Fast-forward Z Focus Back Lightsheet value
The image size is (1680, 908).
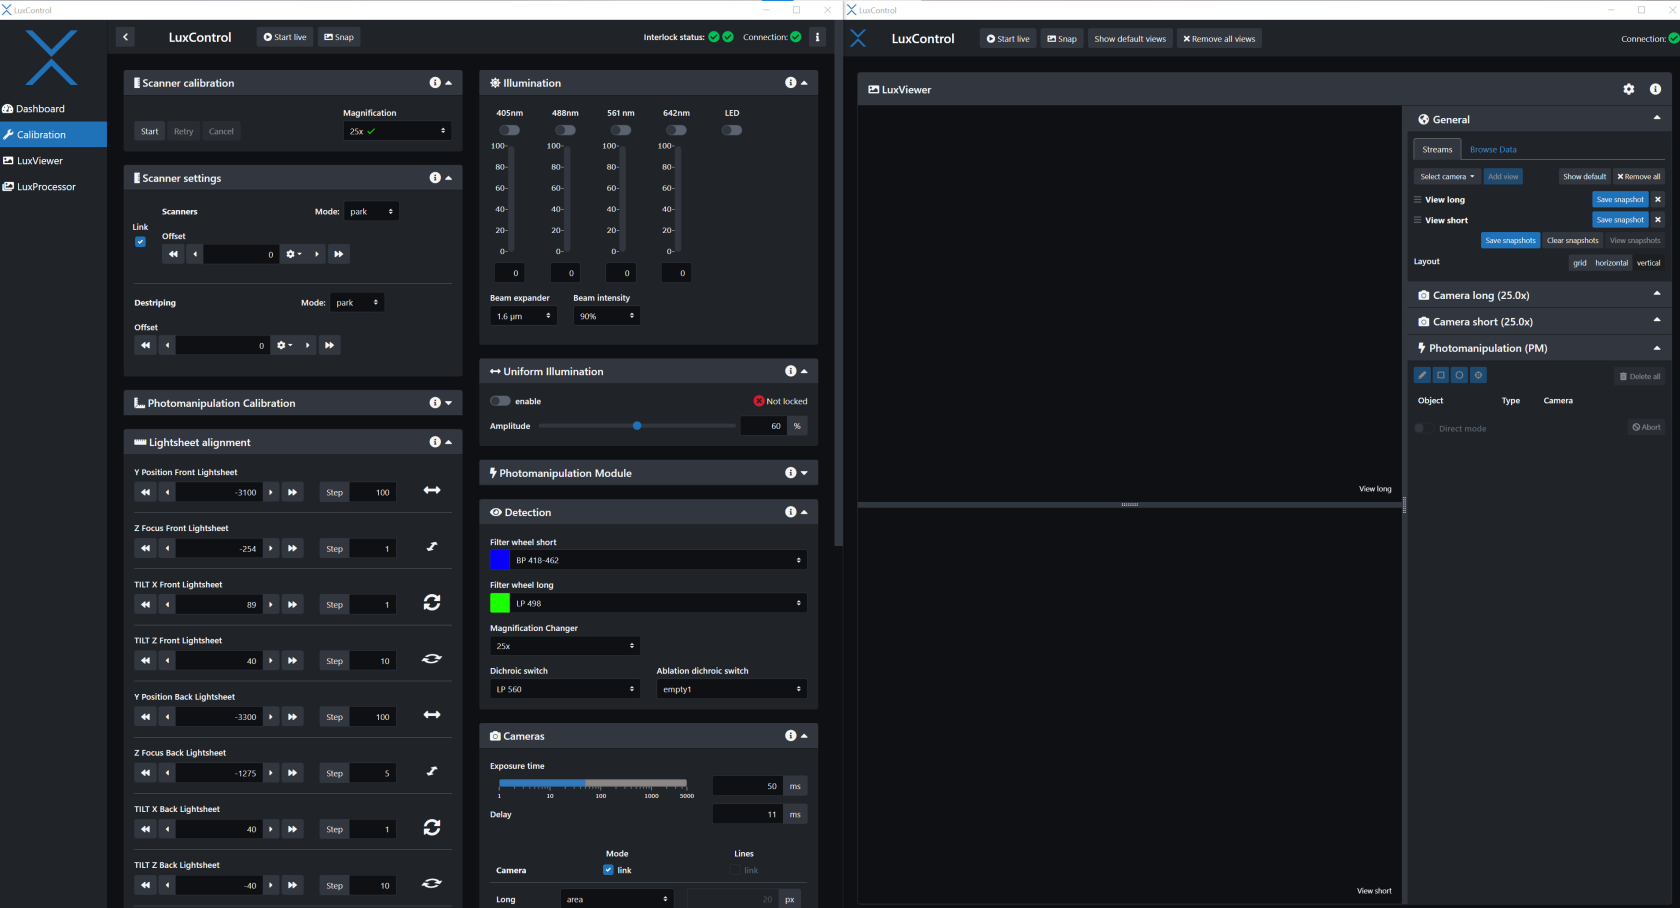[x=292, y=773]
